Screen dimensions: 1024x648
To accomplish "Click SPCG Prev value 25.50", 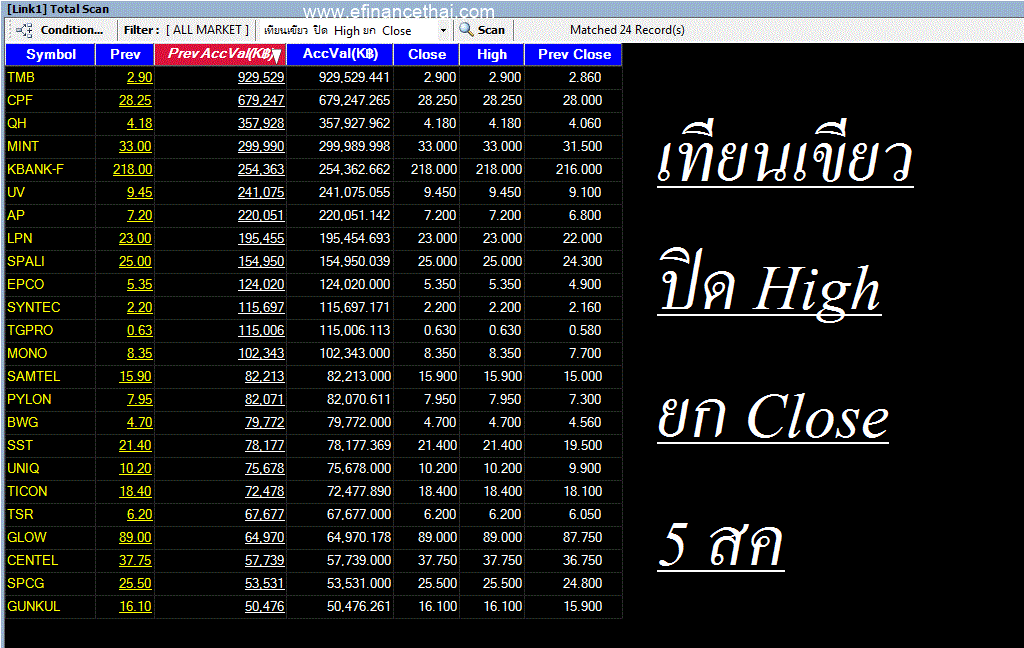I will click(x=135, y=583).
